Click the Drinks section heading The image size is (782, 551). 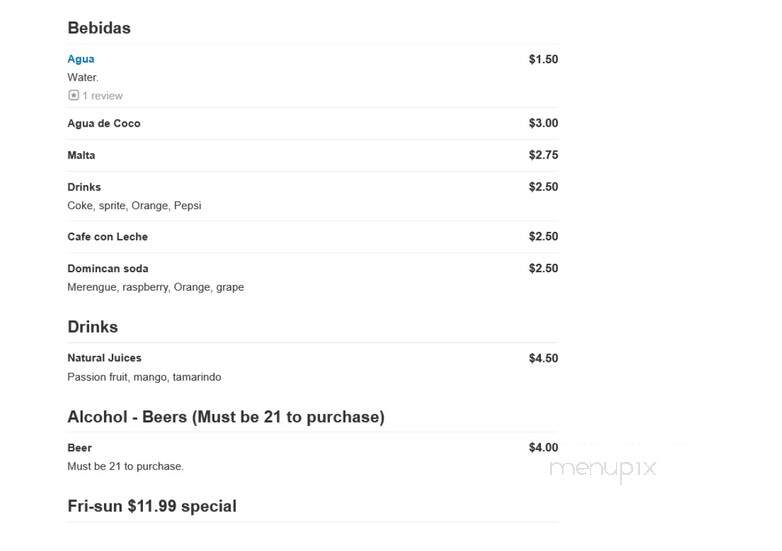click(93, 327)
